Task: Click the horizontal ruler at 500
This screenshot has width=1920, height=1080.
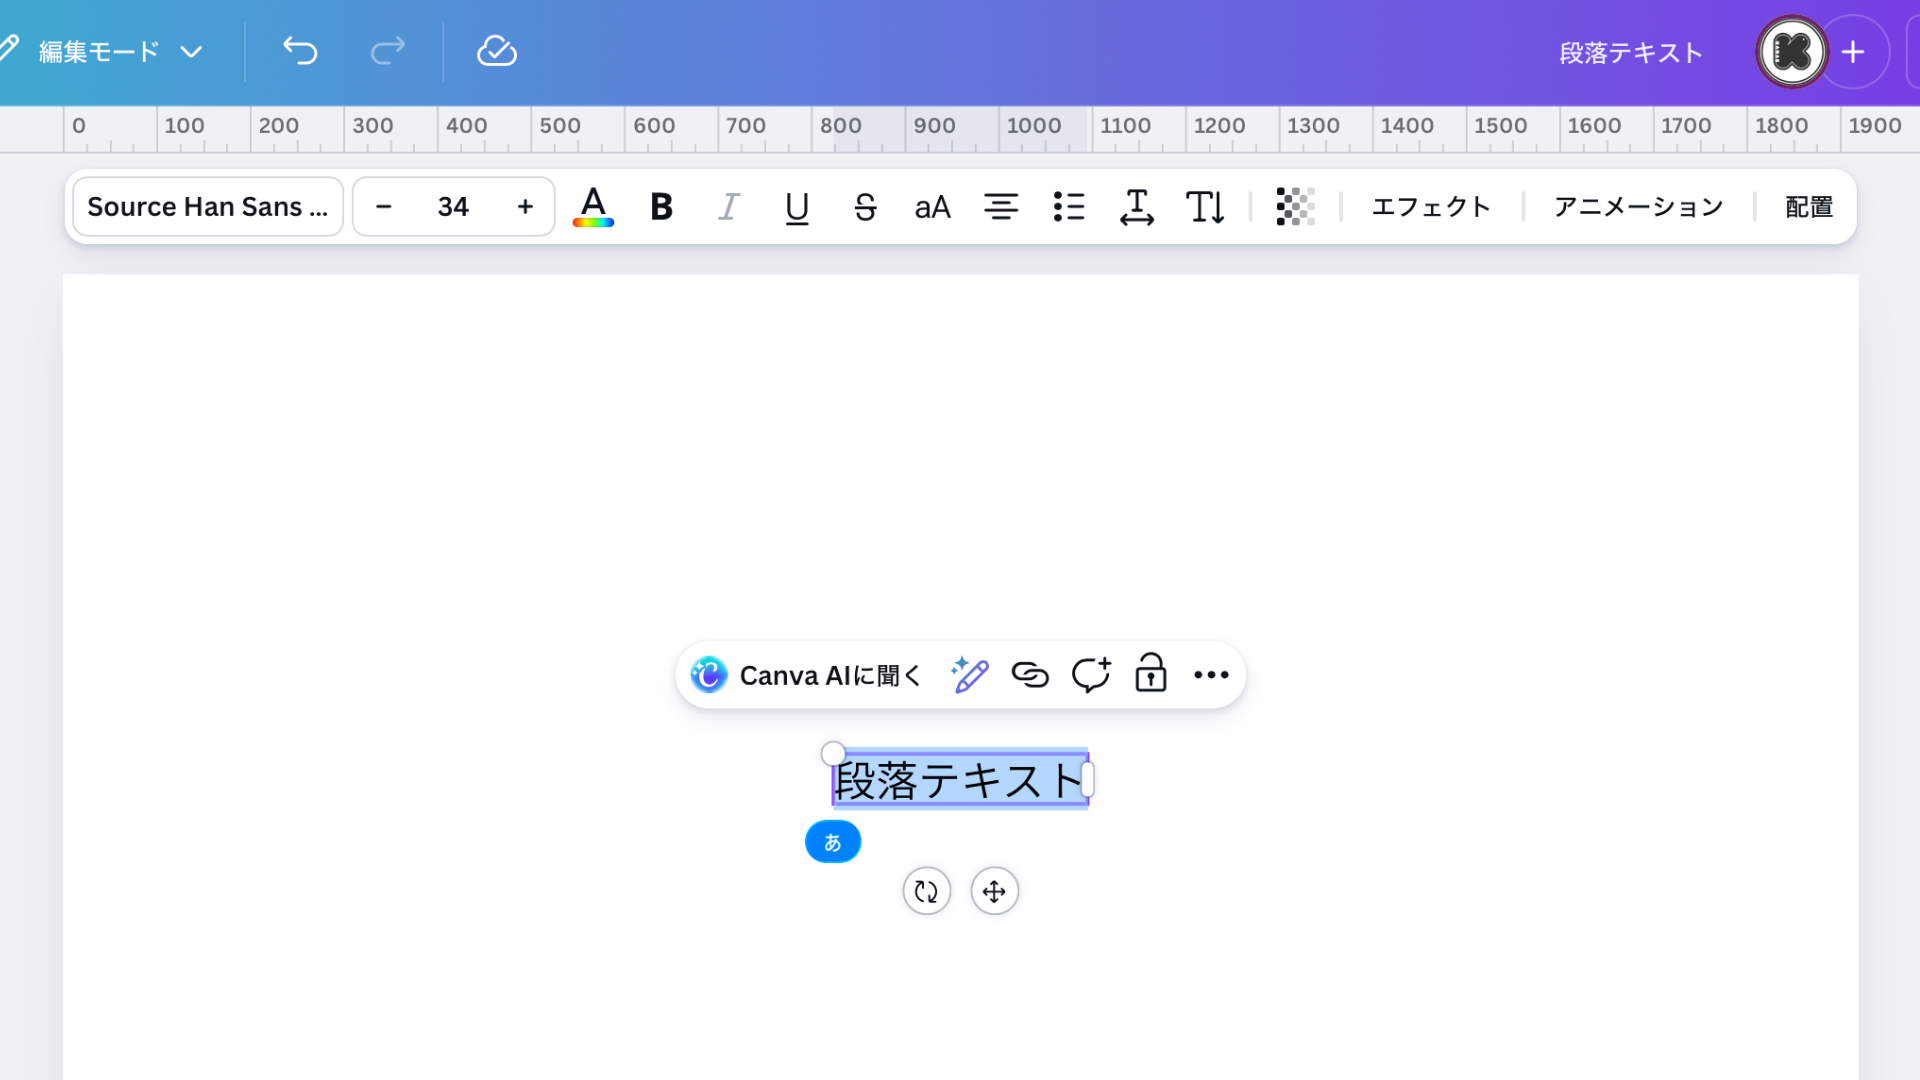Action: (560, 127)
